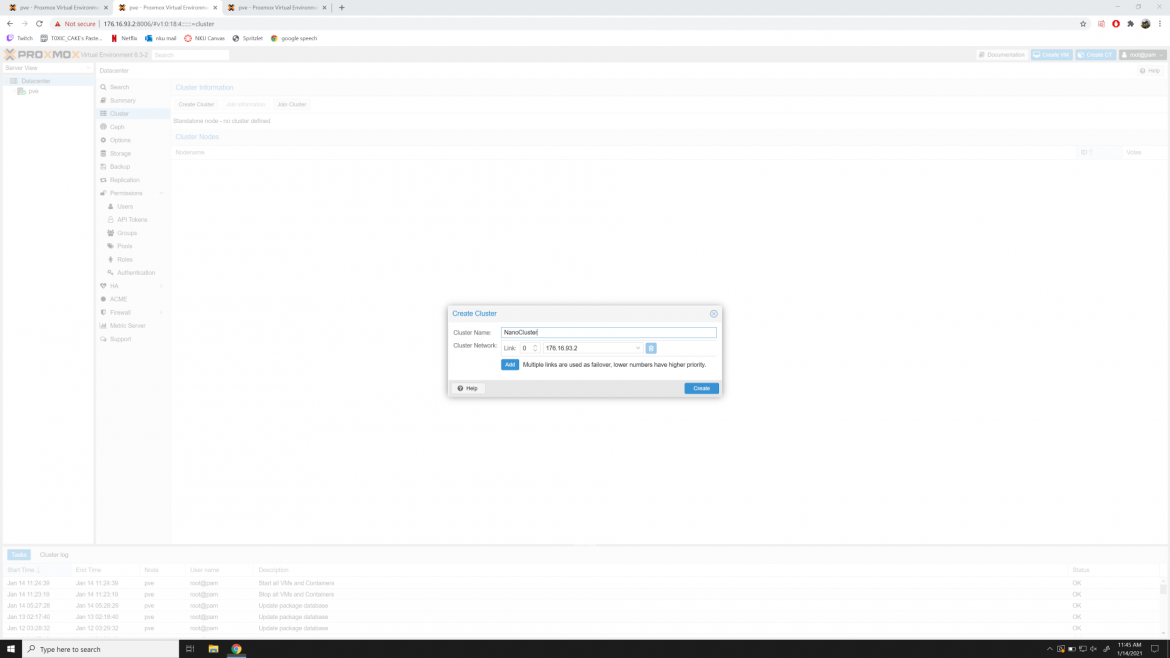
Task: Open the Chrome three-dot menu
Action: pyautogui.click(x=1160, y=24)
